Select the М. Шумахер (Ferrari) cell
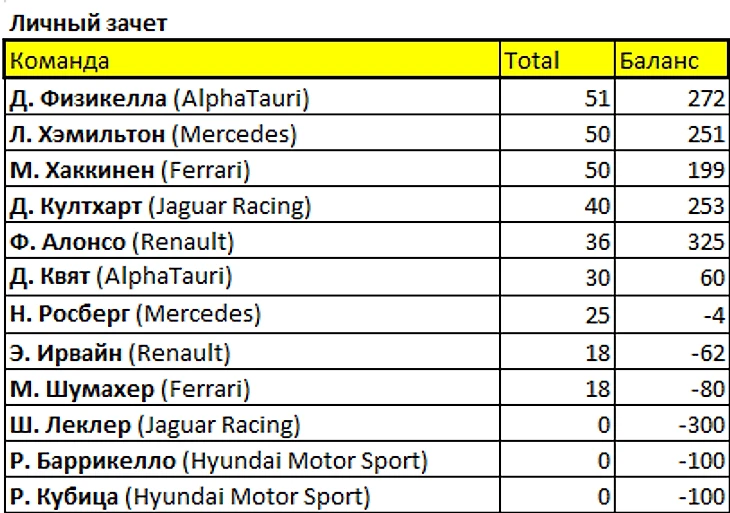 252,387
